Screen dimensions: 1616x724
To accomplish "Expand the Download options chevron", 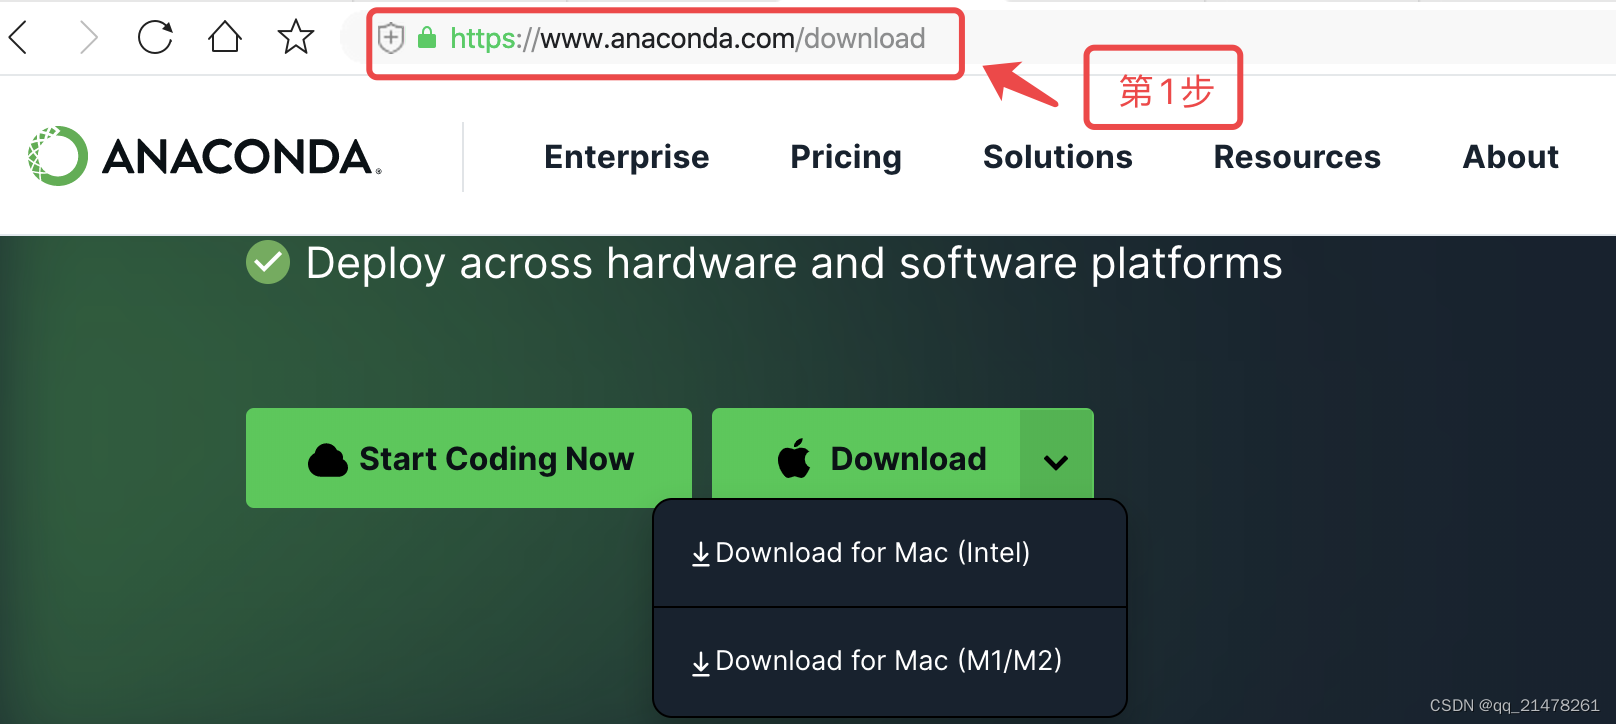I will click(1056, 461).
